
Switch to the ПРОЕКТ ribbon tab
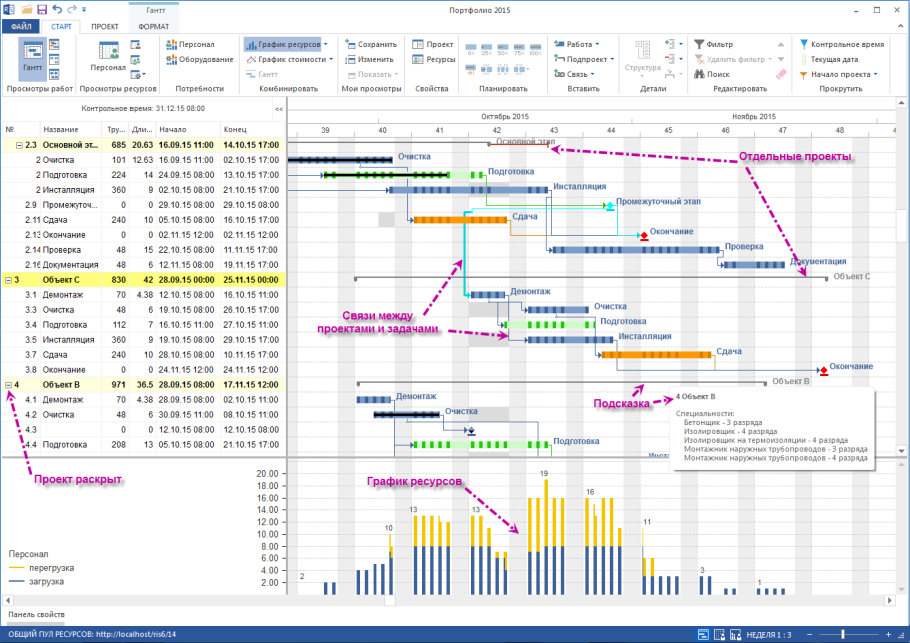coord(105,25)
